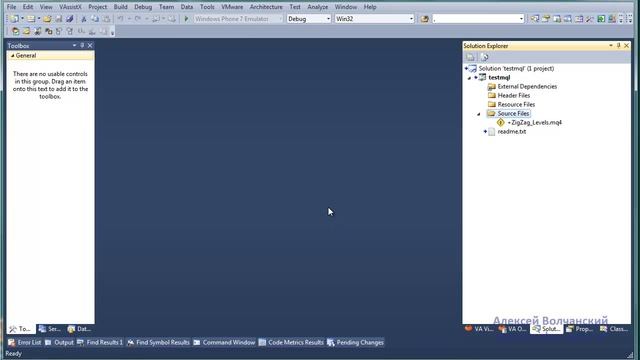640x360 pixels.
Task: Open the Edit menu
Action: coord(28,7)
